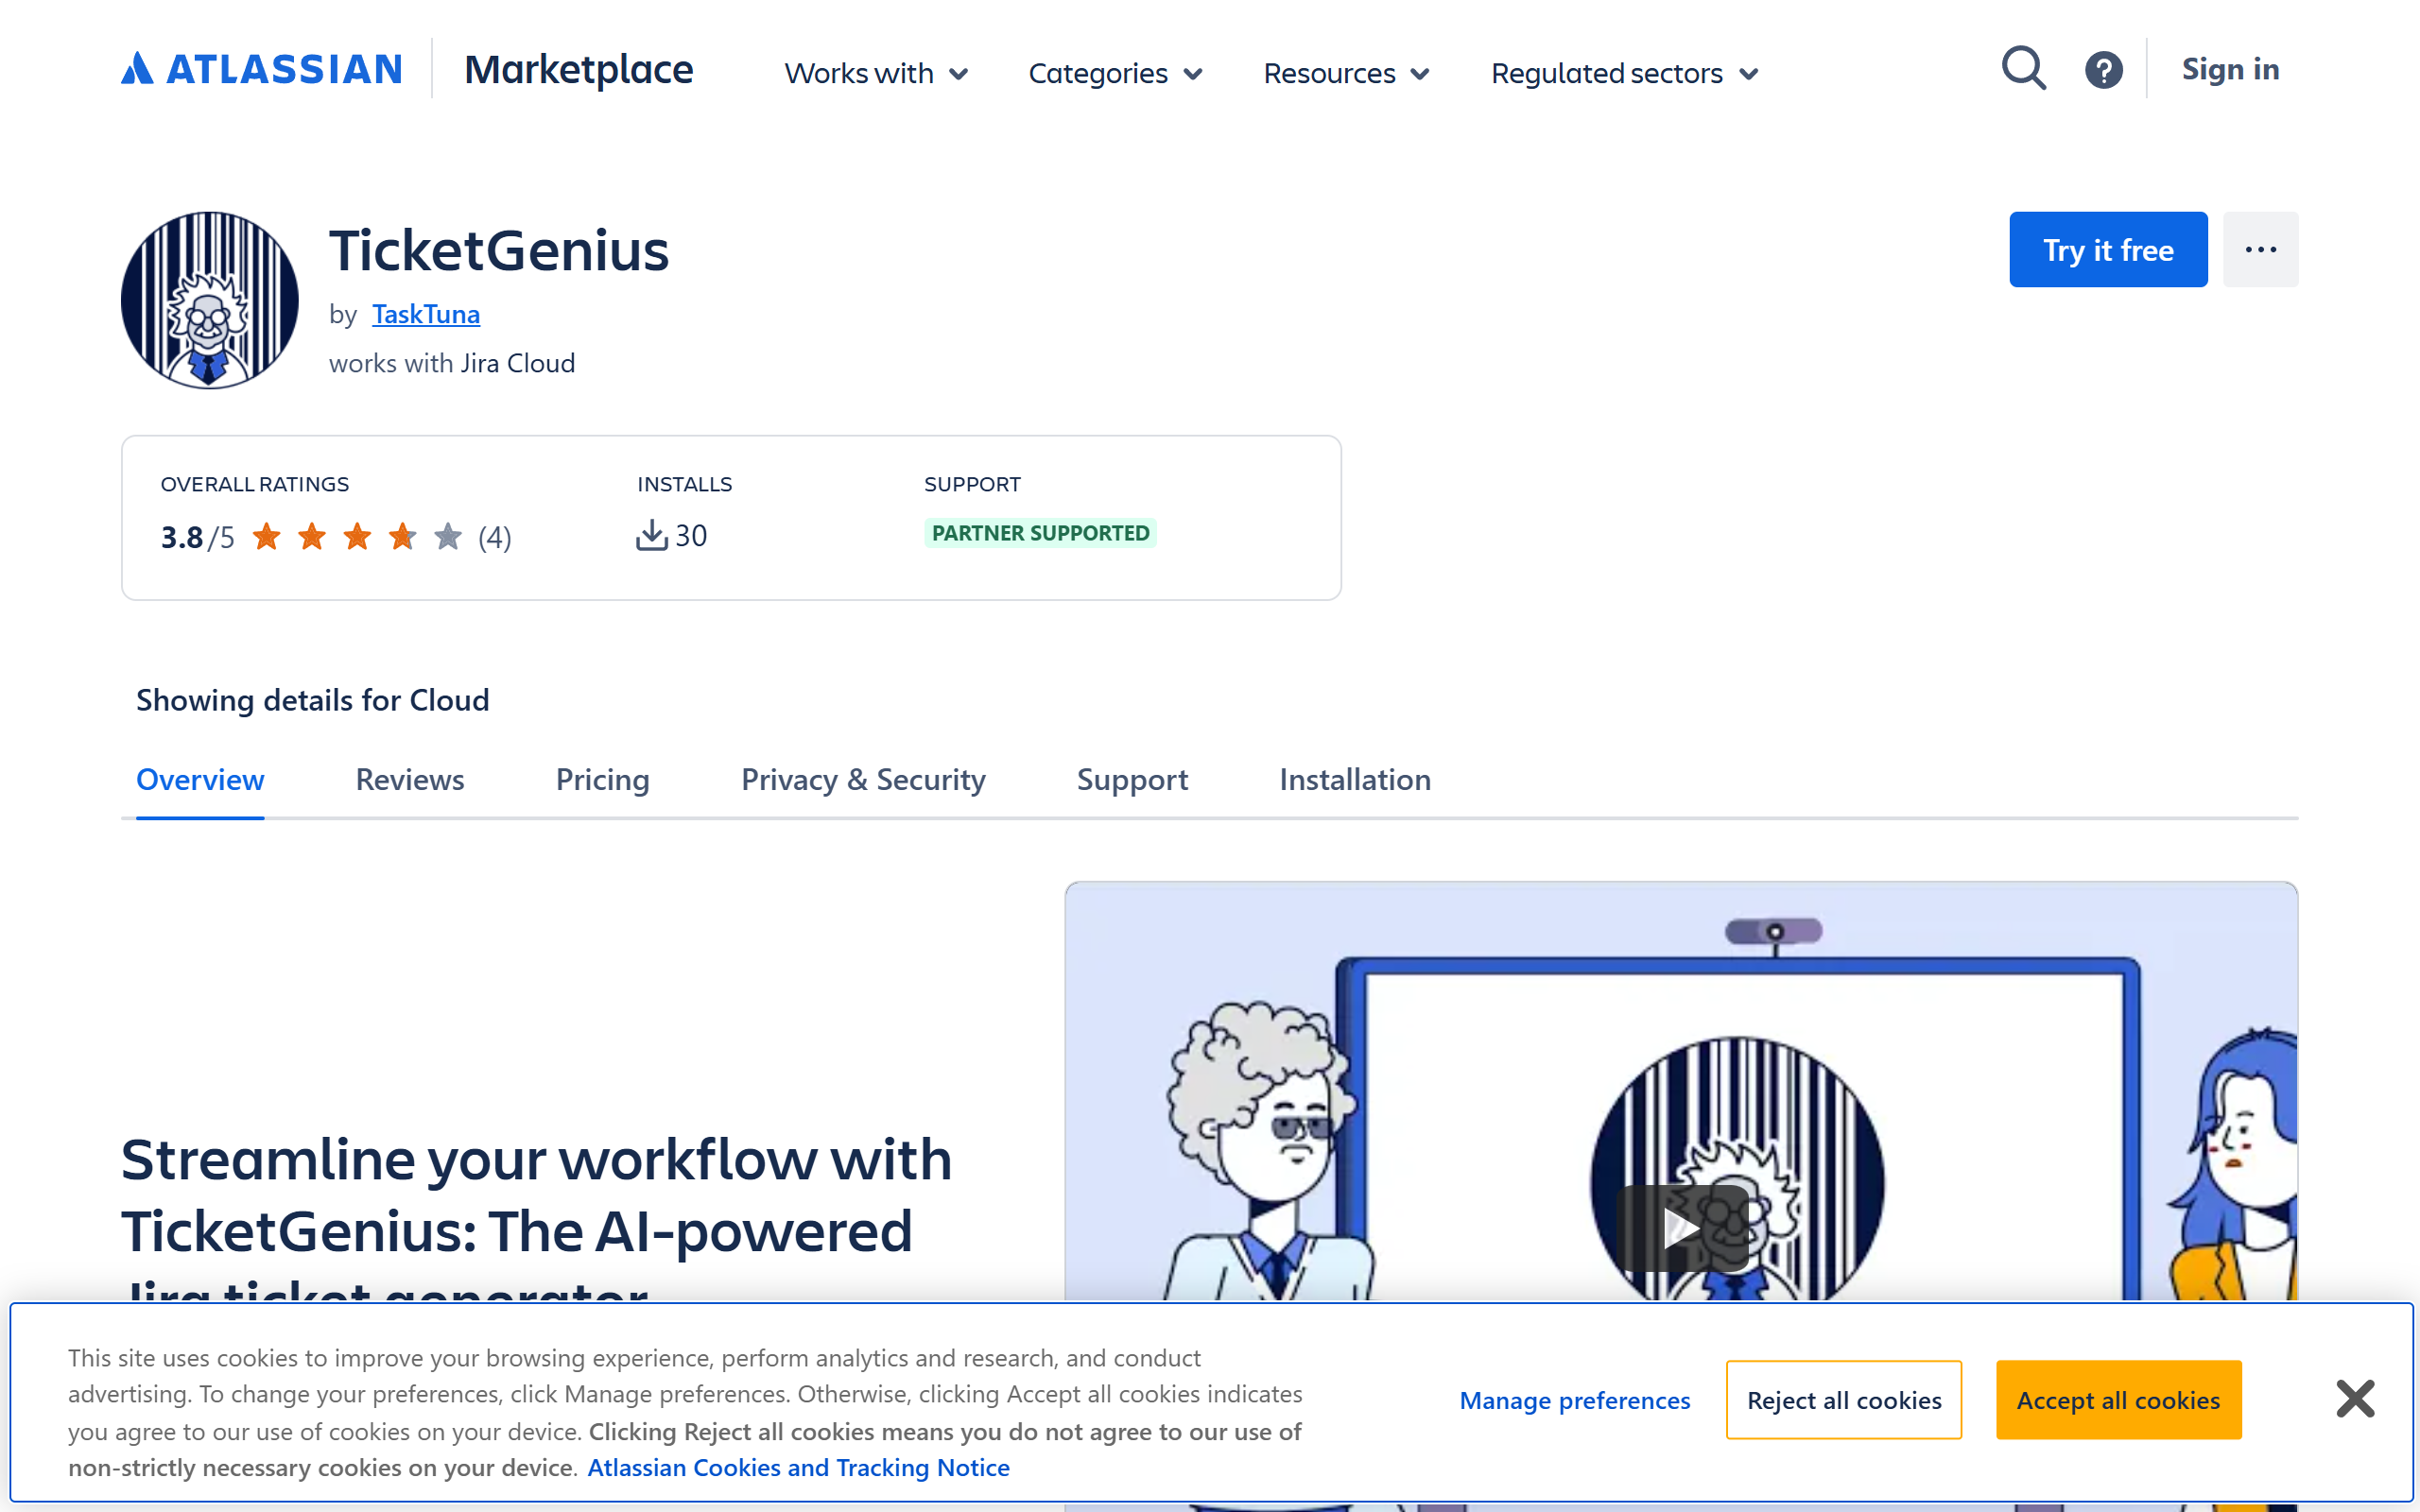Play the TicketGenius promo video

[x=1681, y=1228]
